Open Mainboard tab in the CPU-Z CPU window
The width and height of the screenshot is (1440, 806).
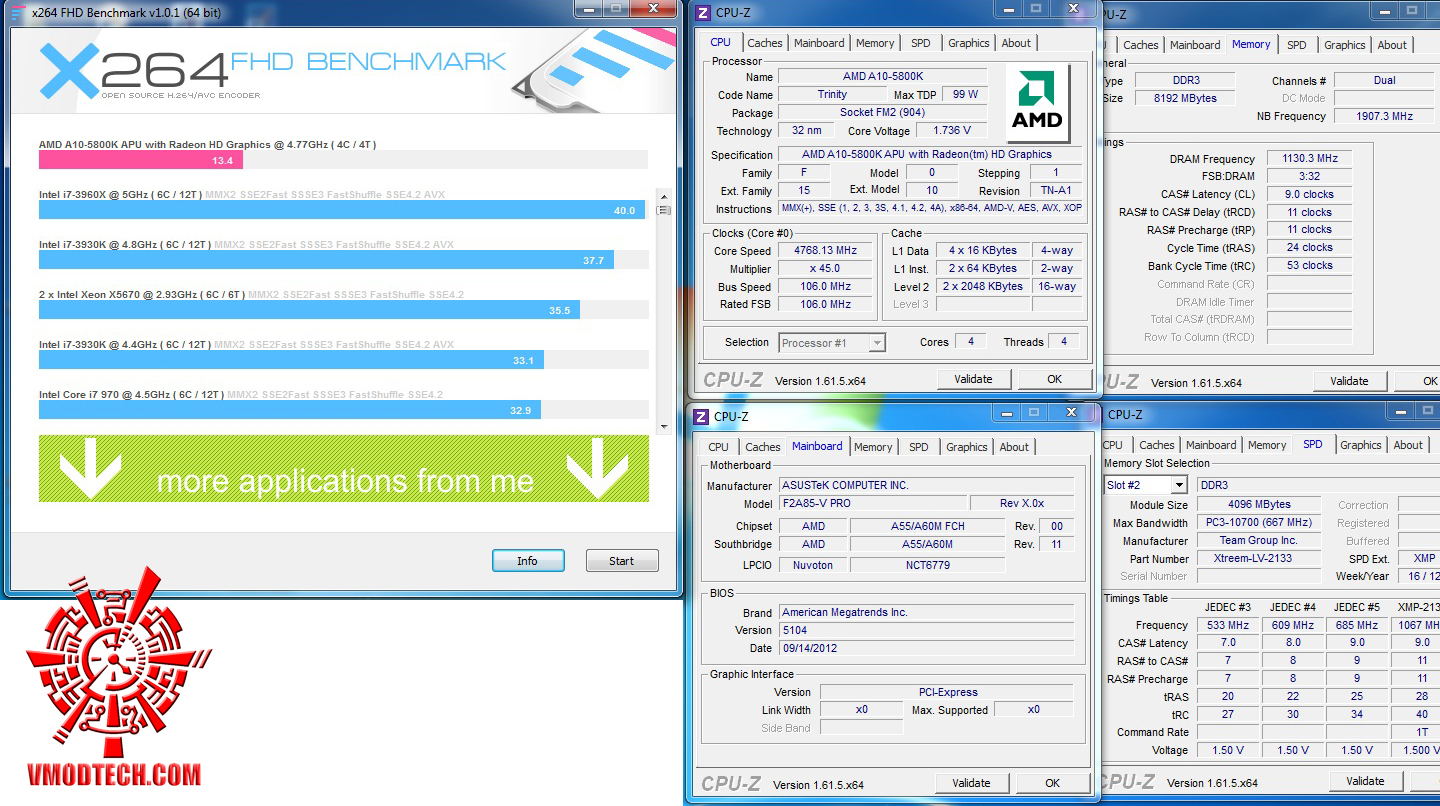(x=819, y=43)
